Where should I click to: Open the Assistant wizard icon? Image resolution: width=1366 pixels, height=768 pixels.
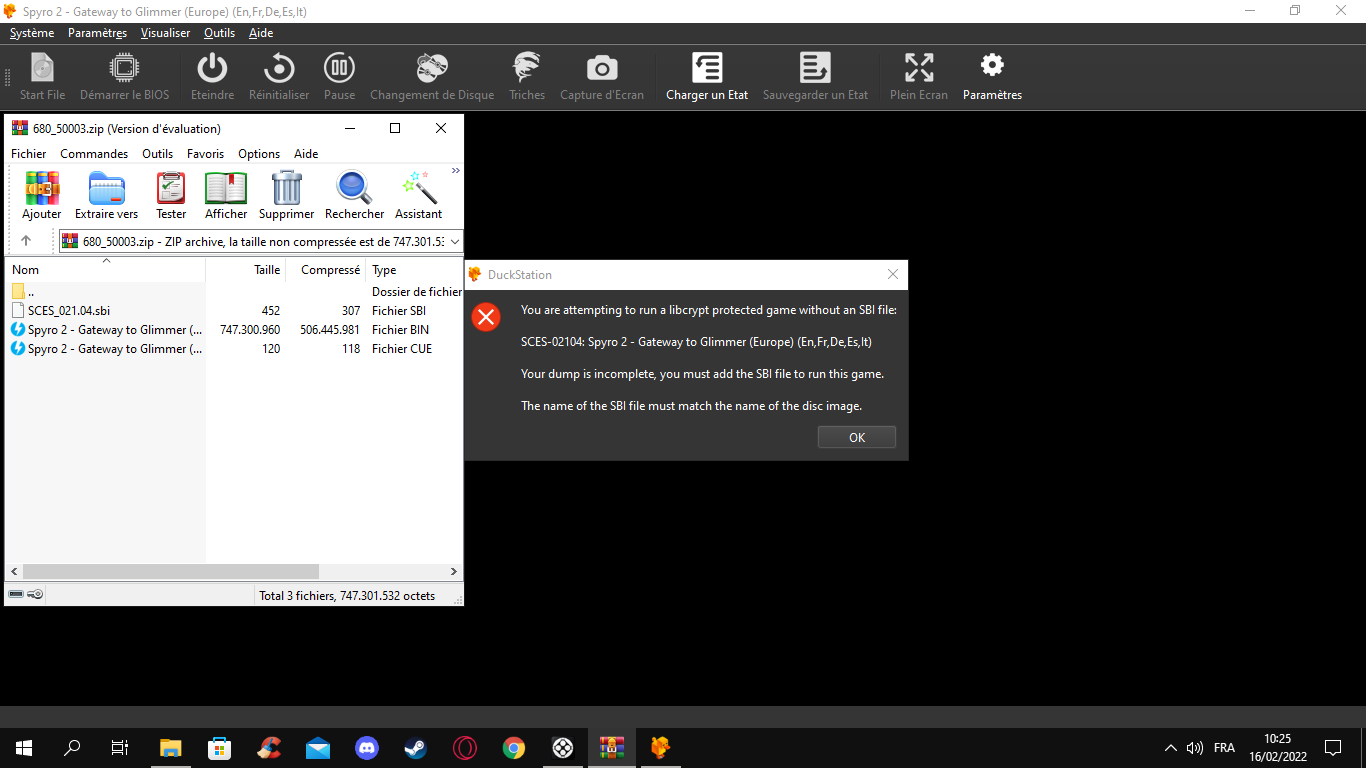[419, 188]
